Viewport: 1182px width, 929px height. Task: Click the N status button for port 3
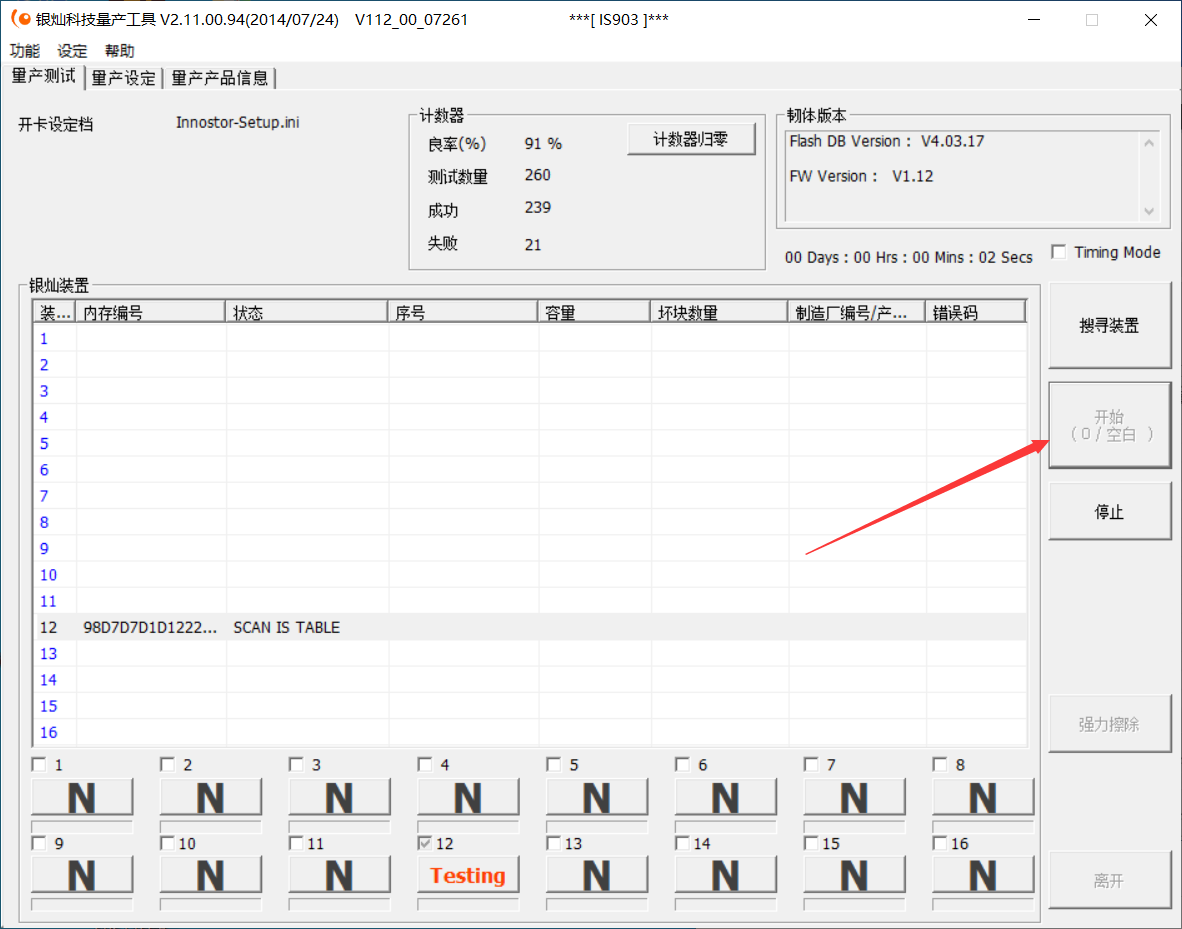(x=339, y=797)
